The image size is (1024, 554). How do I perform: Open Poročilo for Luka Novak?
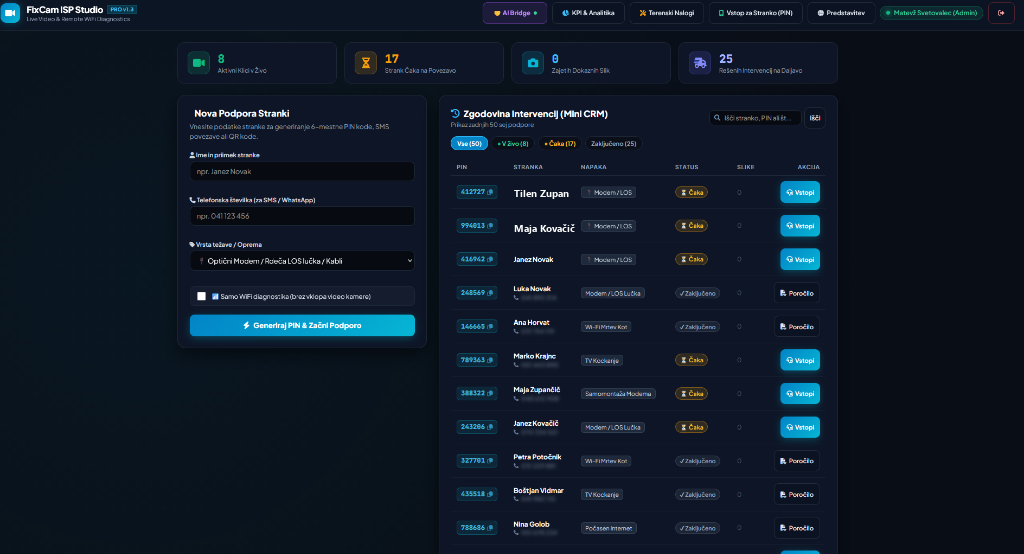[x=797, y=293]
